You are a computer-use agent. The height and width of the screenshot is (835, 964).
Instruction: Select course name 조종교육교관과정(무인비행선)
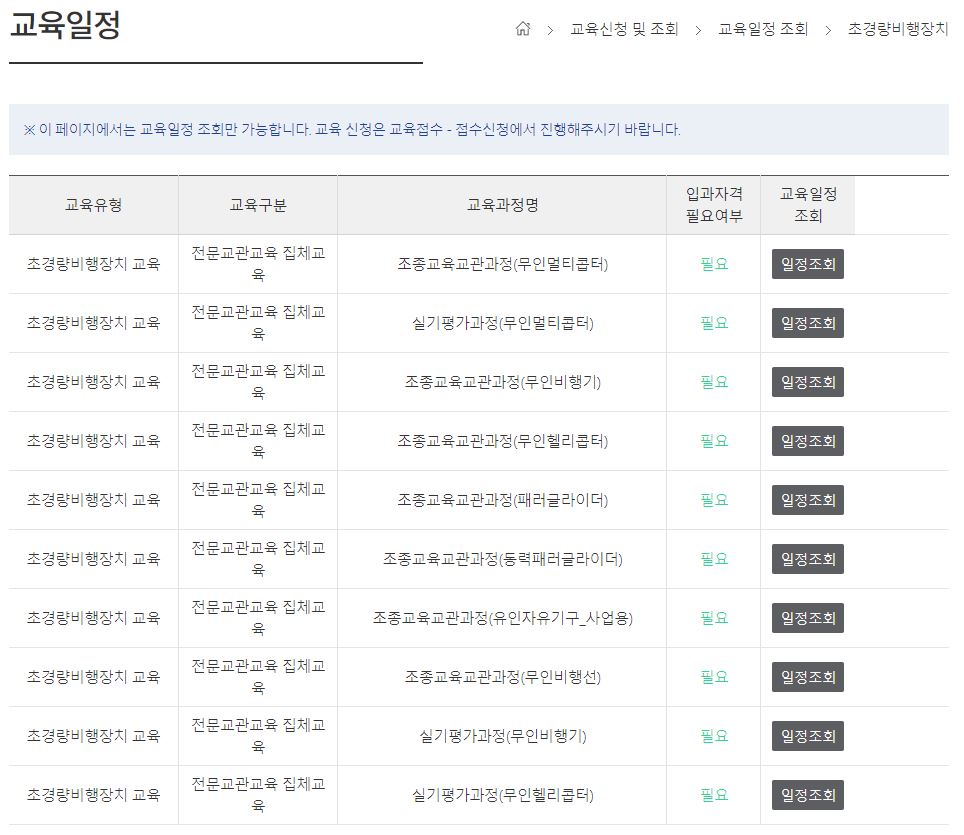pos(502,677)
